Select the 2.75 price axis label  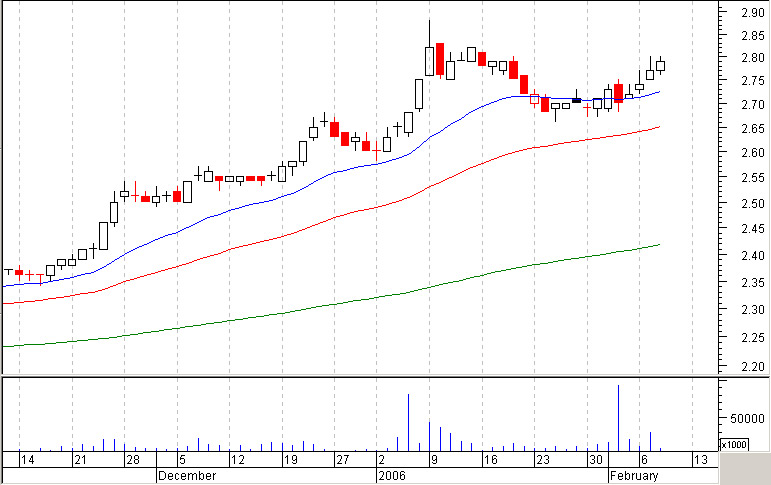tap(752, 81)
